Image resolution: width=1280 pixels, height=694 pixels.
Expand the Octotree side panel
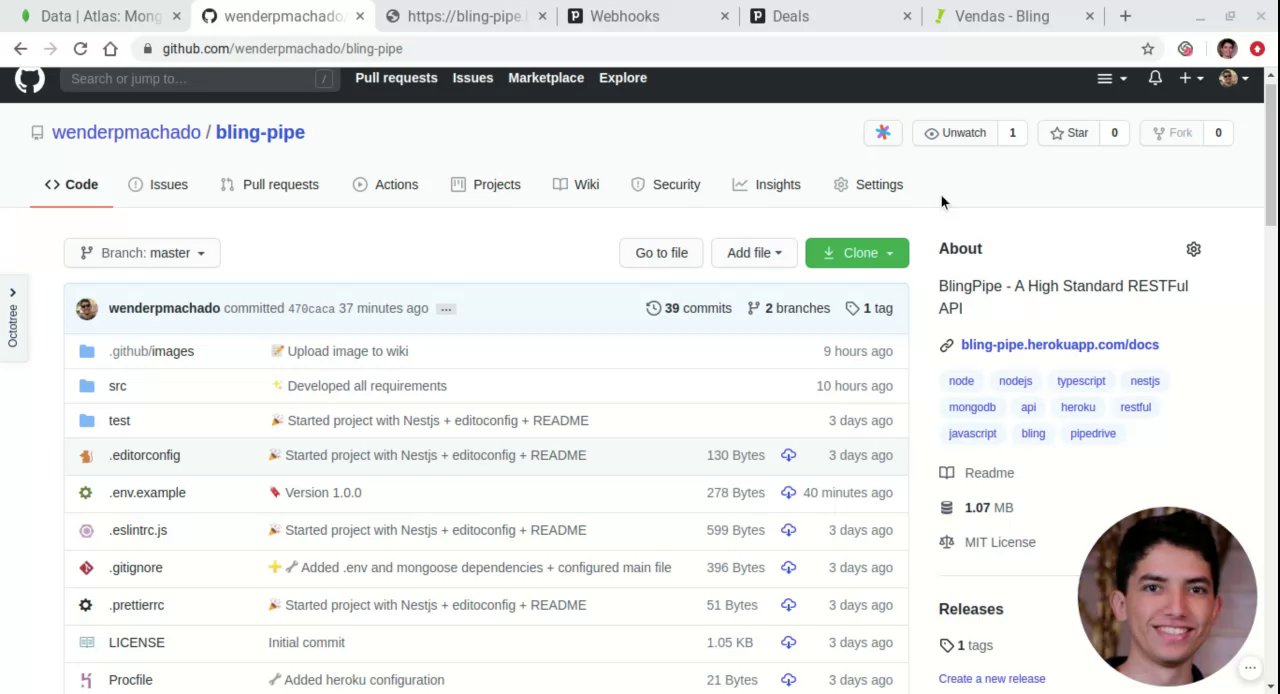coord(12,318)
